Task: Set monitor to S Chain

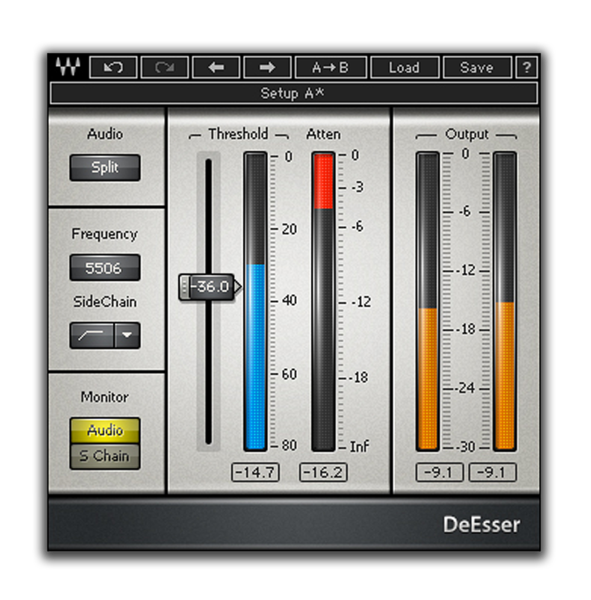Action: point(105,456)
